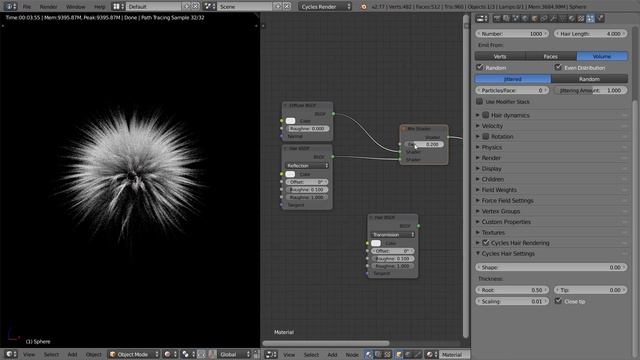640x360 pixels.
Task: Enable the Use Modifier Stack checkbox
Action: 480,101
